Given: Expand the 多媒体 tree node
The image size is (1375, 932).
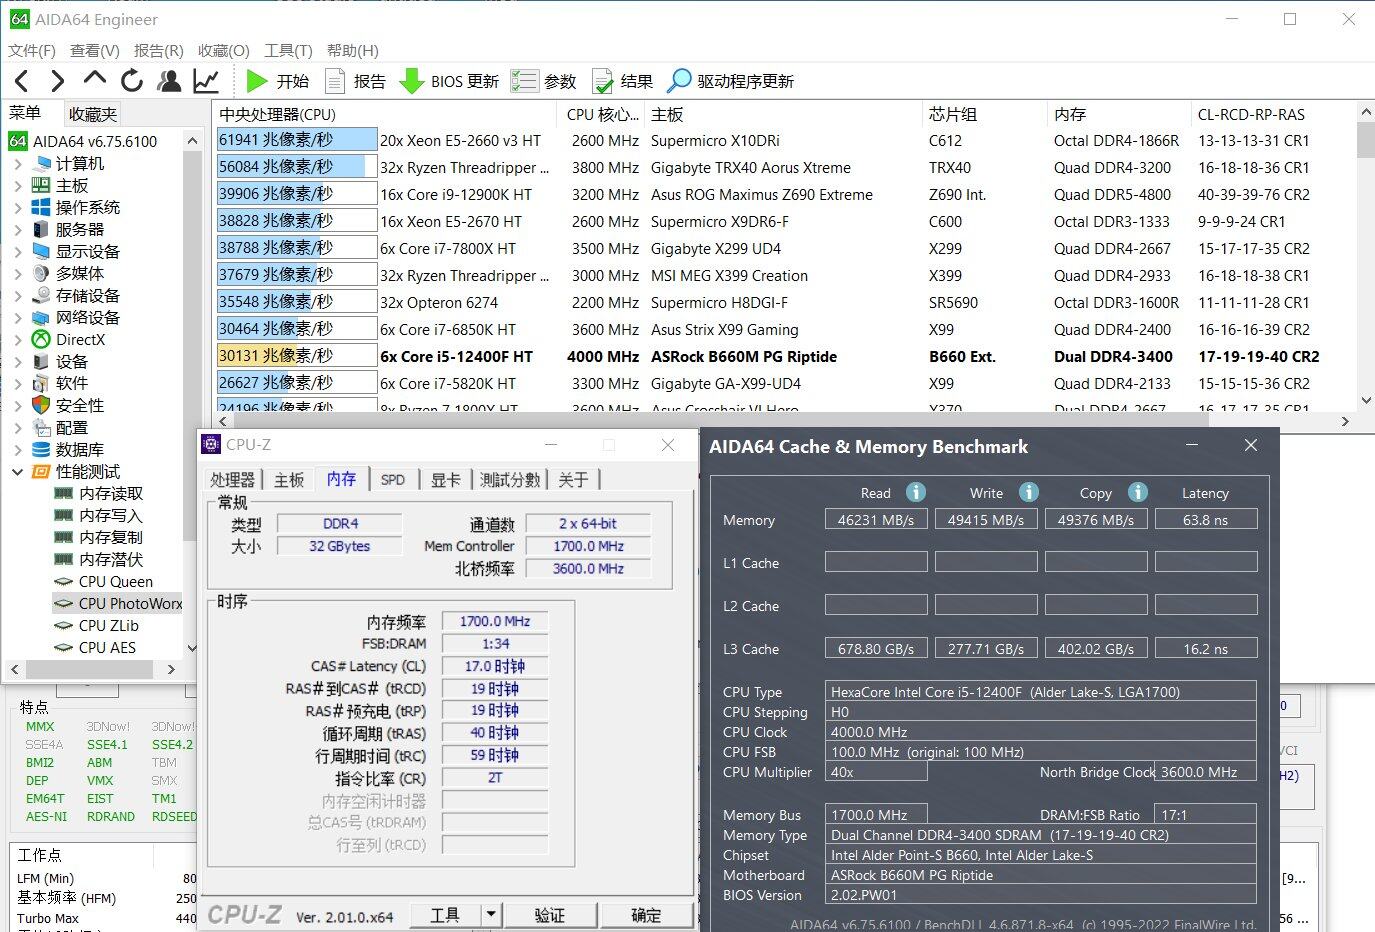Looking at the screenshot, I should coord(18,273).
